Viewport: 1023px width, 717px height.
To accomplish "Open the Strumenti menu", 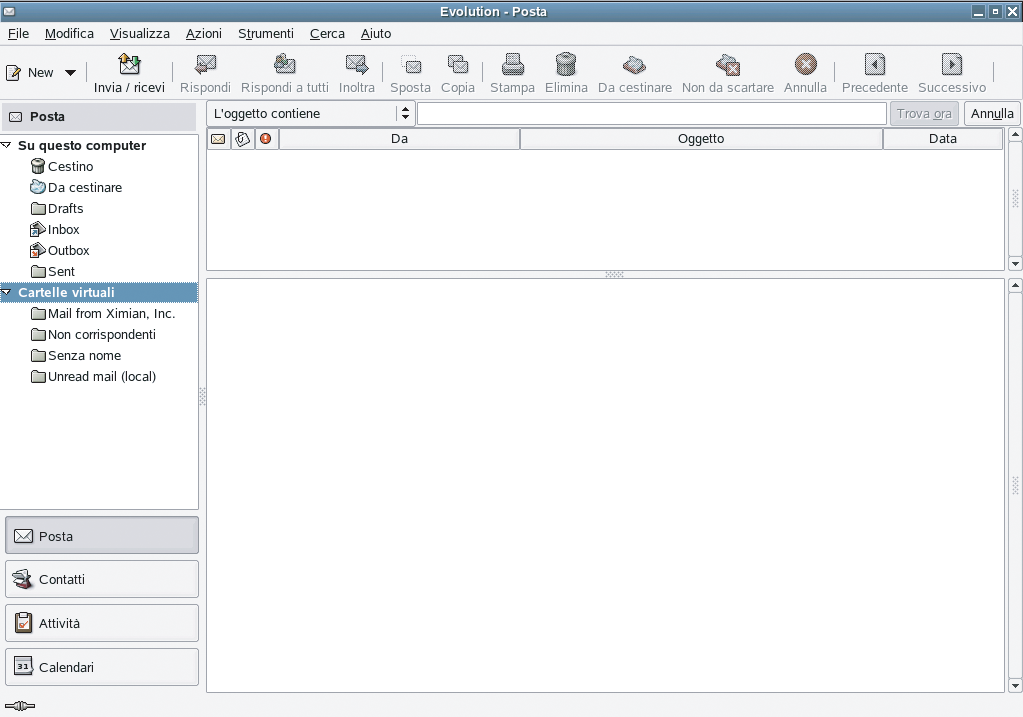I will tap(265, 33).
